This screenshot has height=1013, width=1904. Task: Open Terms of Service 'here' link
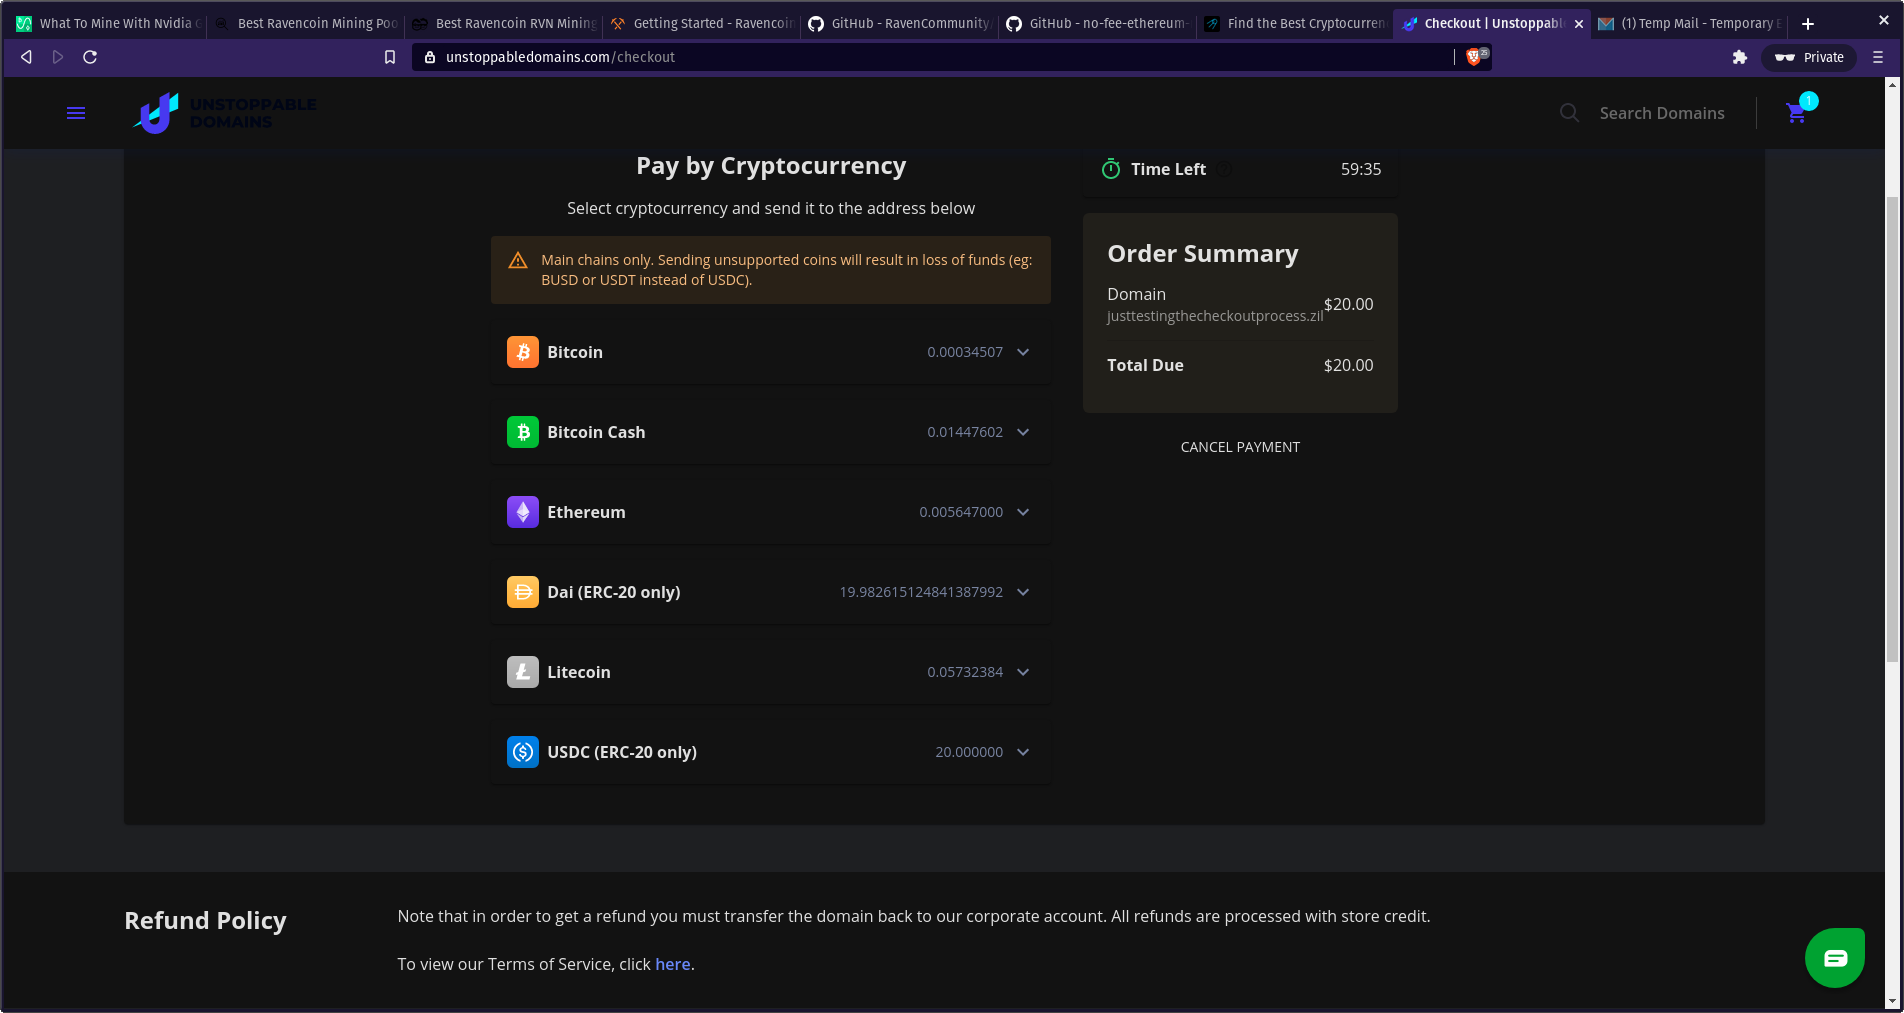(x=672, y=964)
